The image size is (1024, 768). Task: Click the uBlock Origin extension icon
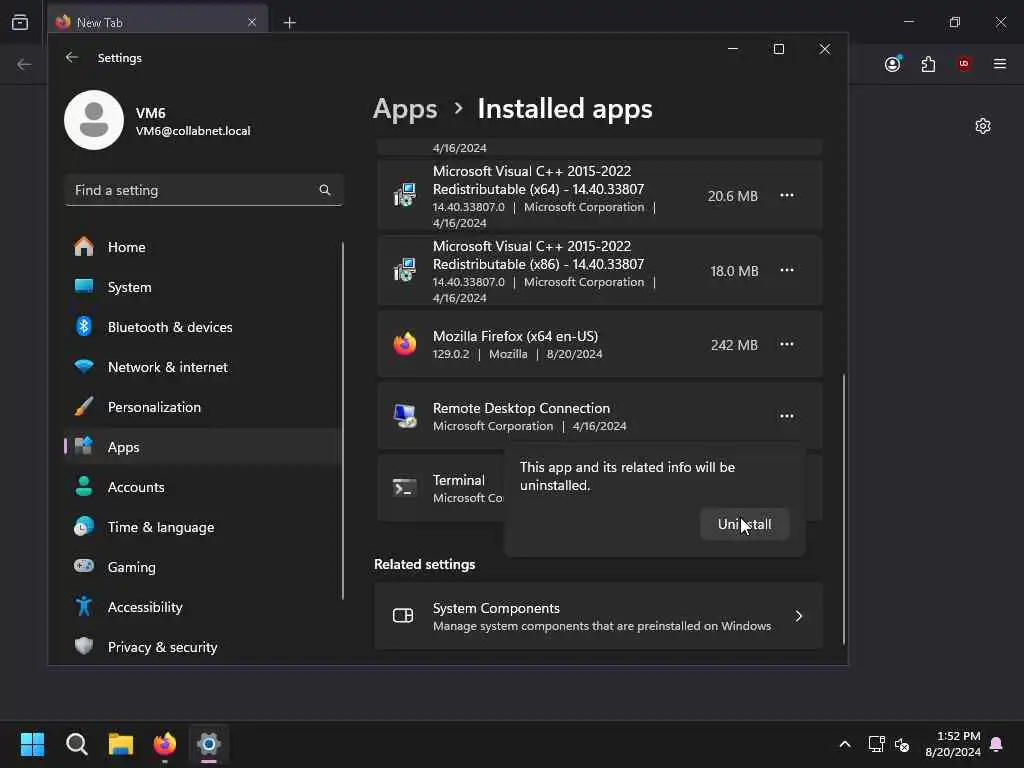964,64
